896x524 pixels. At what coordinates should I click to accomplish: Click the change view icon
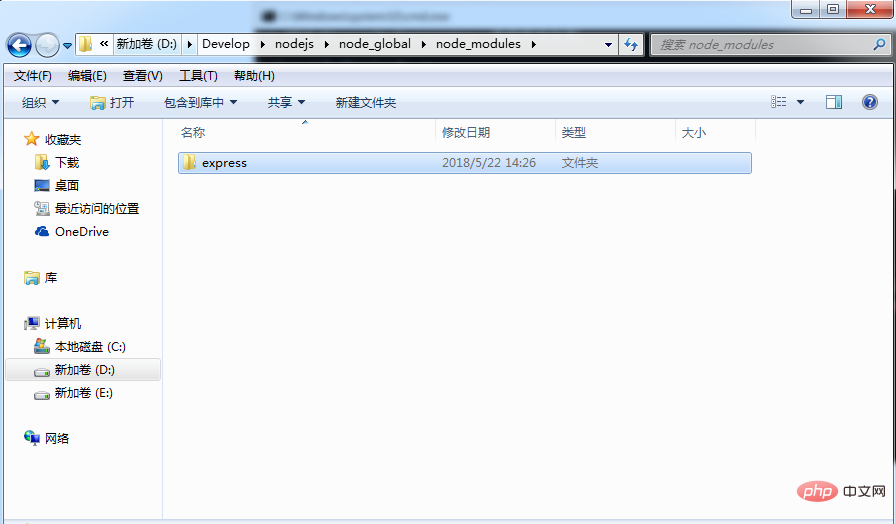pyautogui.click(x=778, y=102)
